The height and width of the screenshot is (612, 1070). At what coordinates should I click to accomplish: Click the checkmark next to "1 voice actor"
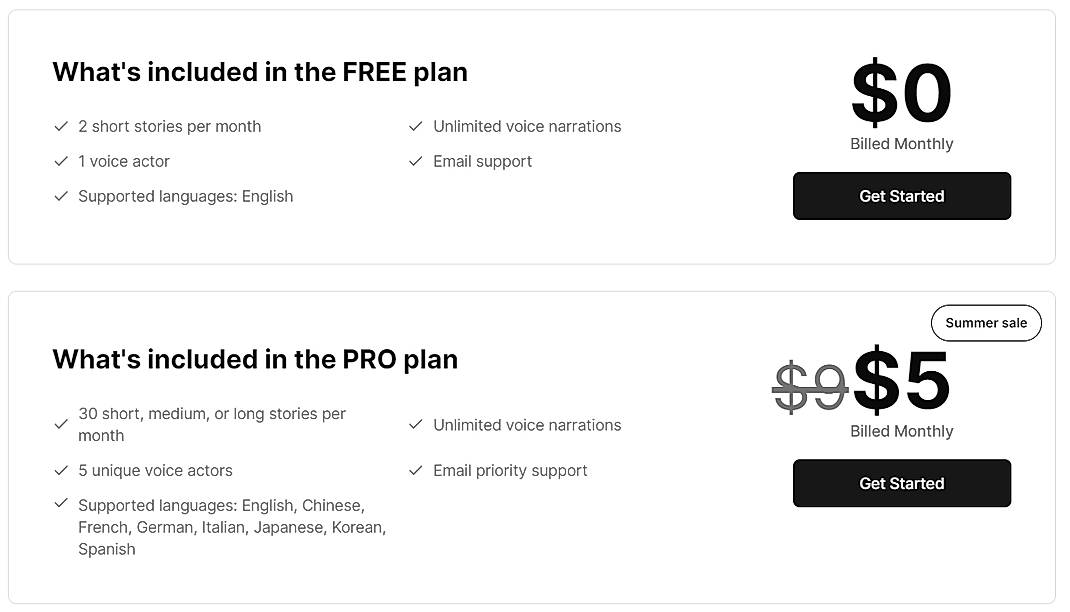tap(61, 161)
